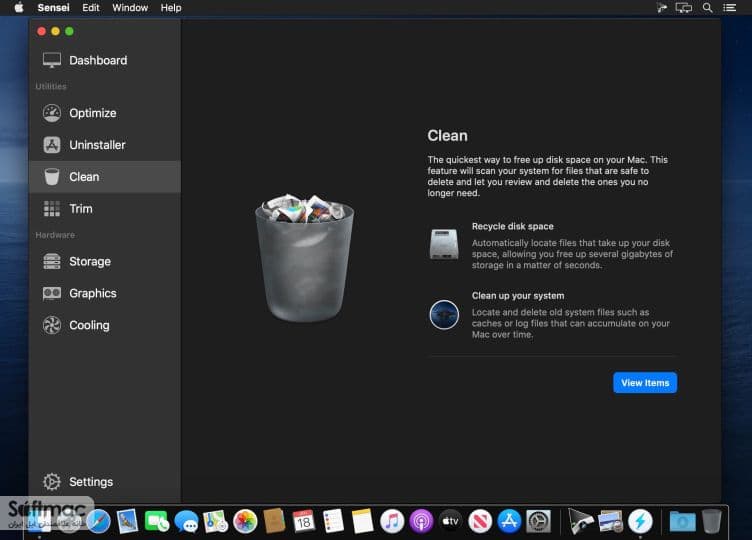The height and width of the screenshot is (540, 752).
Task: Open the Uninstaller sidebar icon
Action: tap(52, 145)
